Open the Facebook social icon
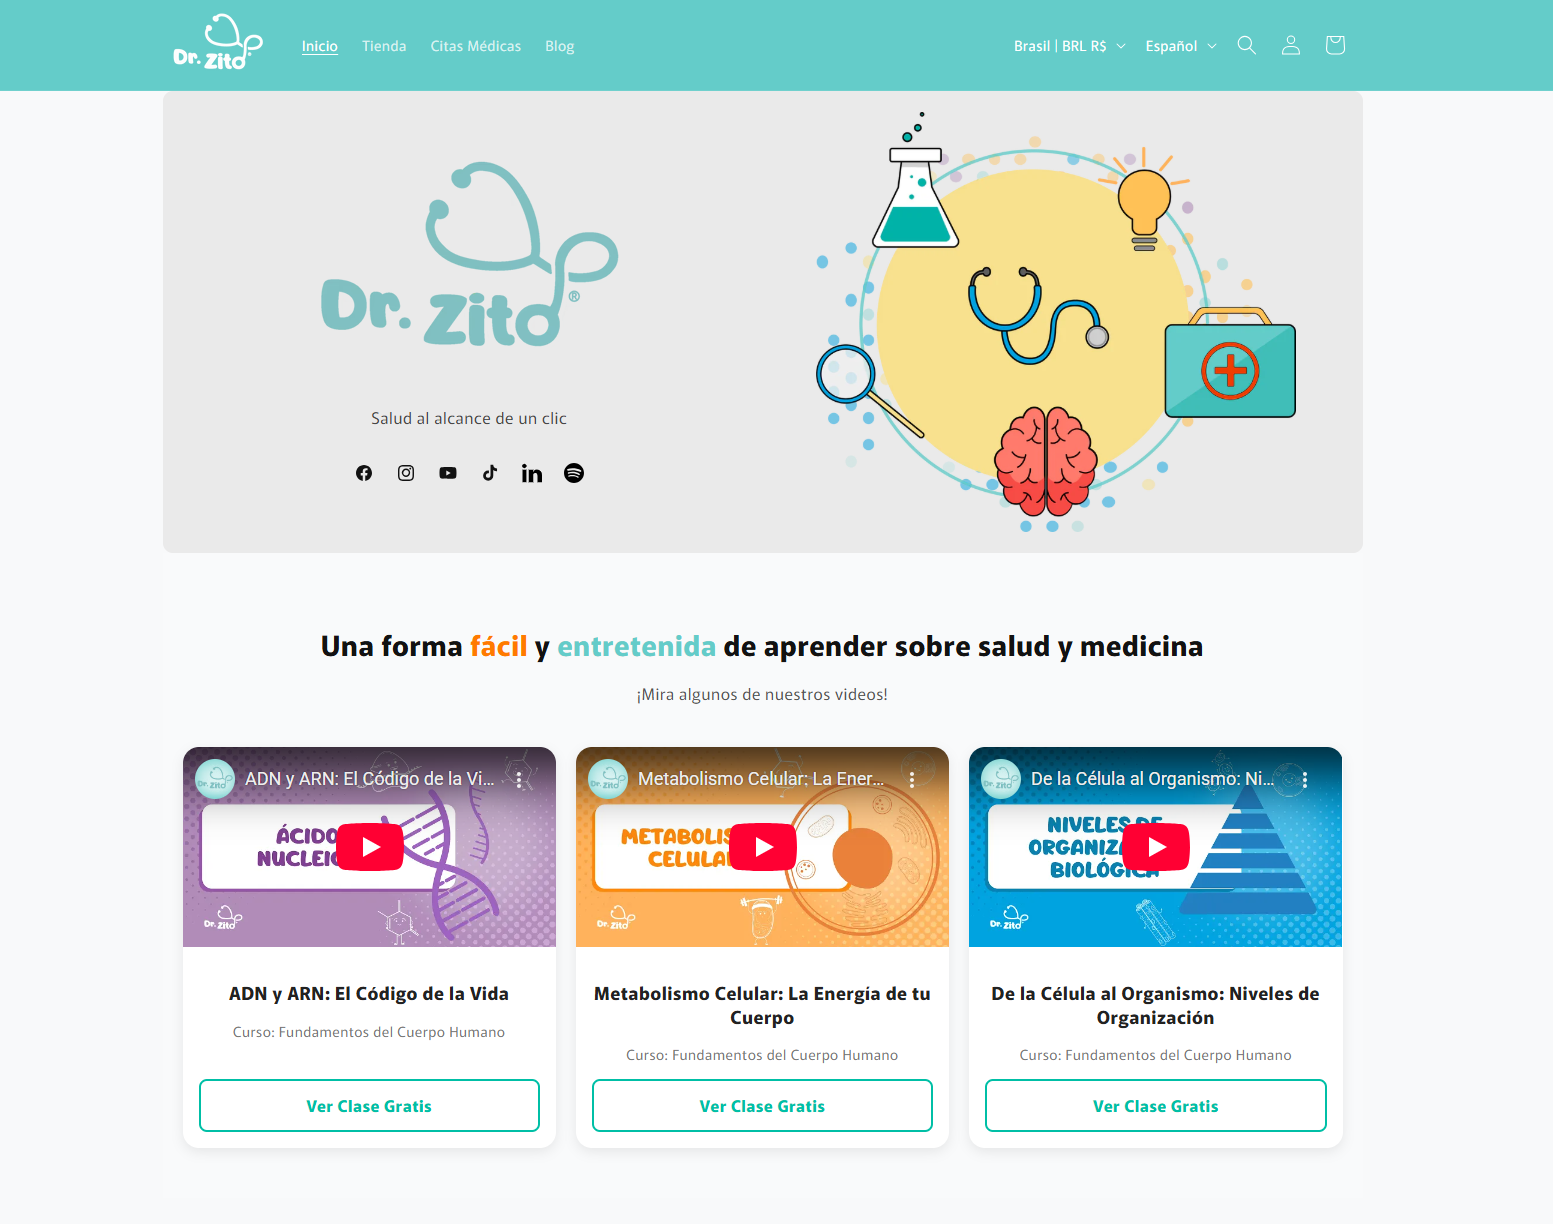 tap(364, 473)
